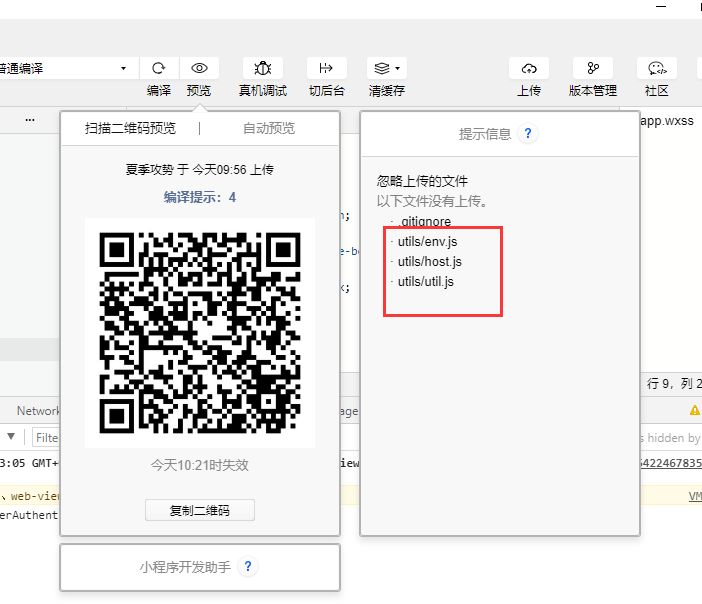The image size is (702, 604).
Task: Click help icon next to 小程序开发助手
Action: coord(248,566)
